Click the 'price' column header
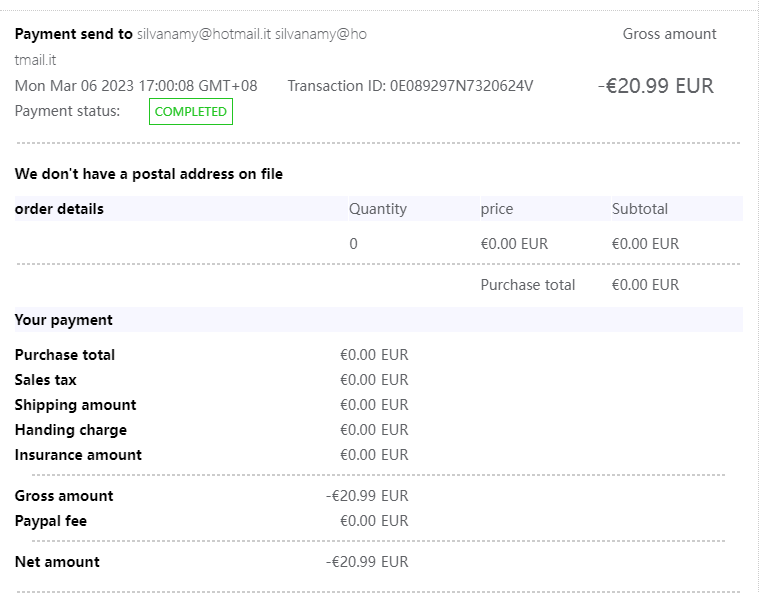 (496, 209)
